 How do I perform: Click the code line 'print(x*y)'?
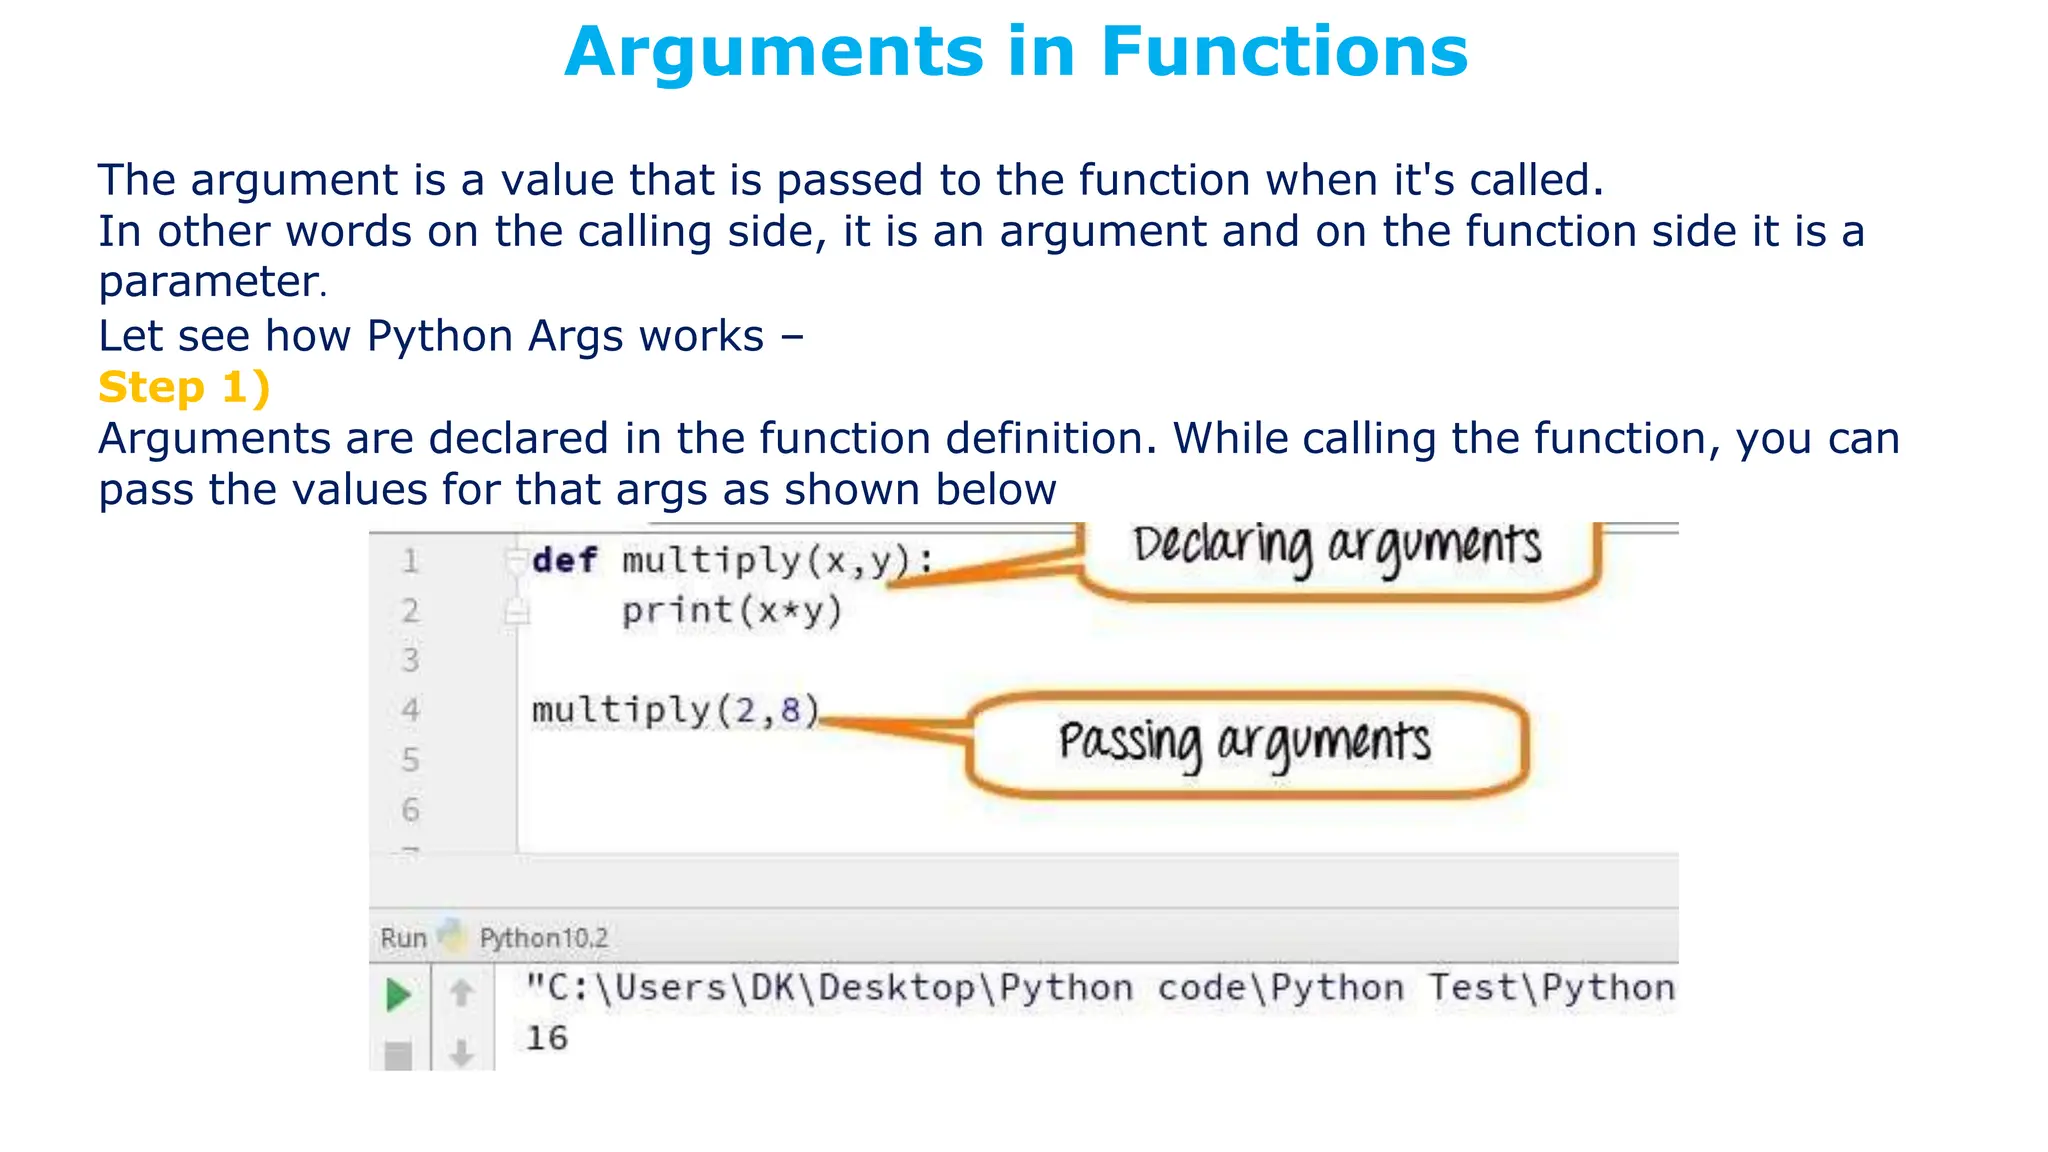pyautogui.click(x=732, y=611)
